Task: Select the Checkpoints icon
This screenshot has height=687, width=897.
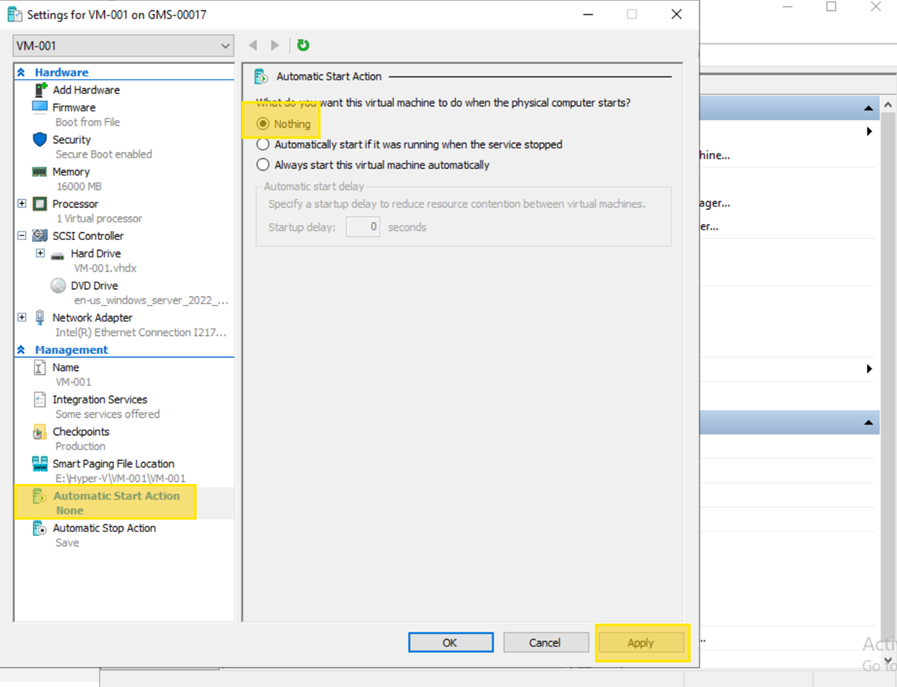Action: pos(40,432)
